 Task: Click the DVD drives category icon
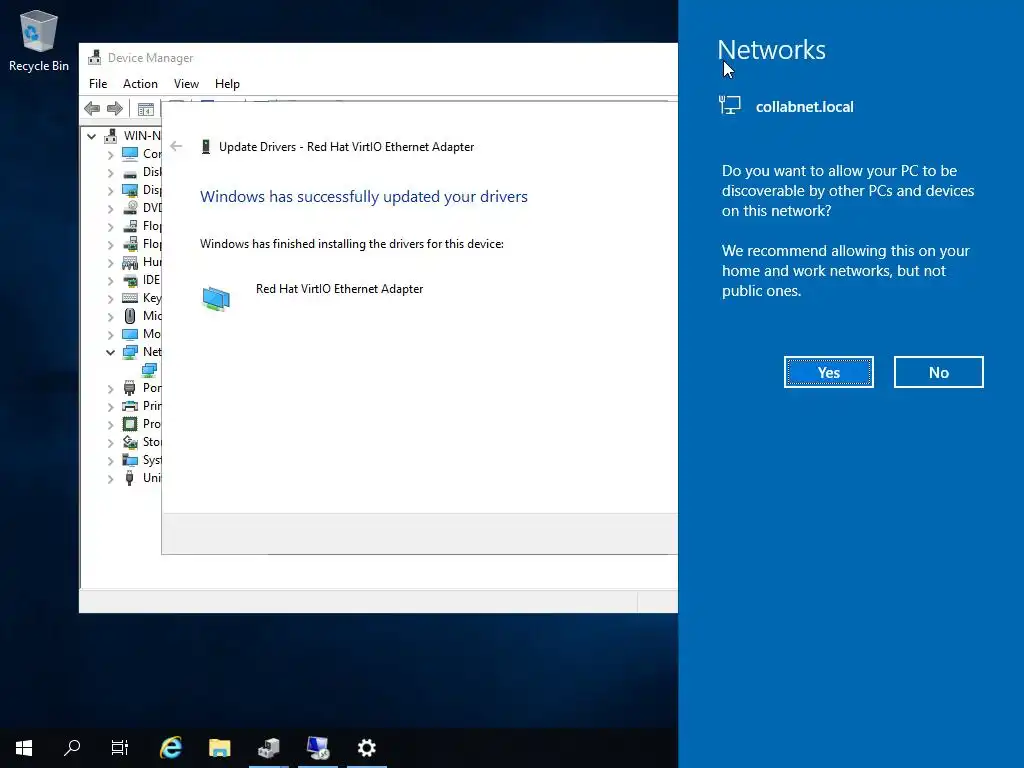130,208
